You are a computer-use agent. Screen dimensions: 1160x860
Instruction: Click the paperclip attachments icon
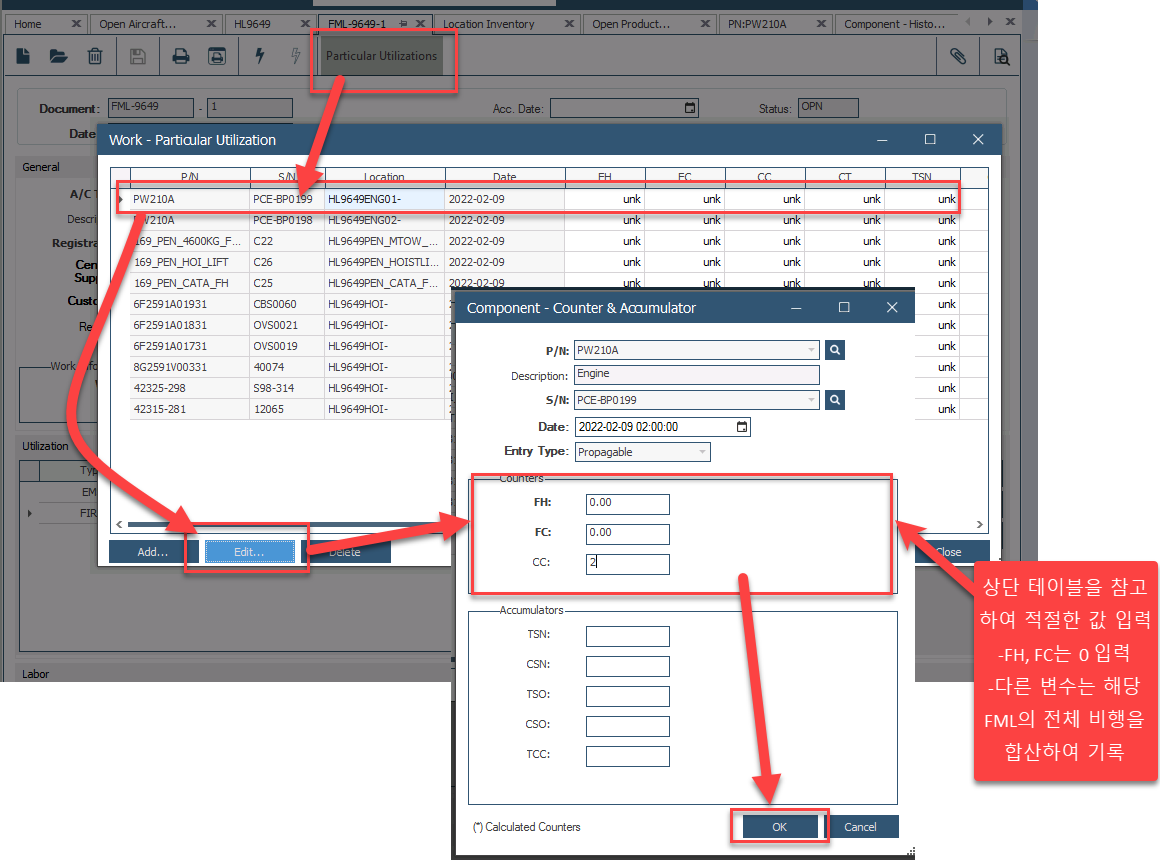(x=957, y=57)
